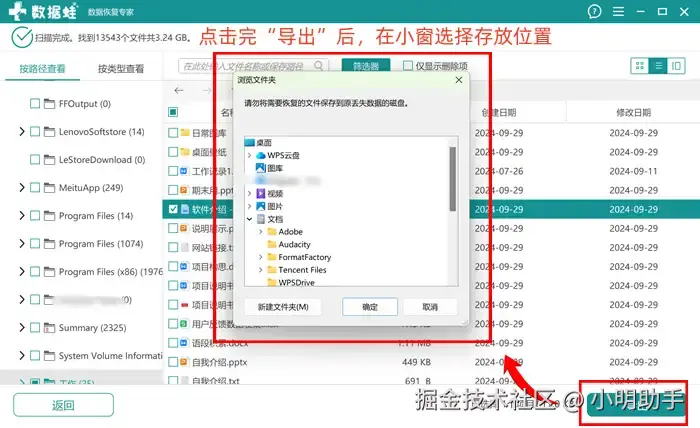This screenshot has width=700, height=428.
Task: Expand the Adobe folder in dialog
Action: pos(261,232)
